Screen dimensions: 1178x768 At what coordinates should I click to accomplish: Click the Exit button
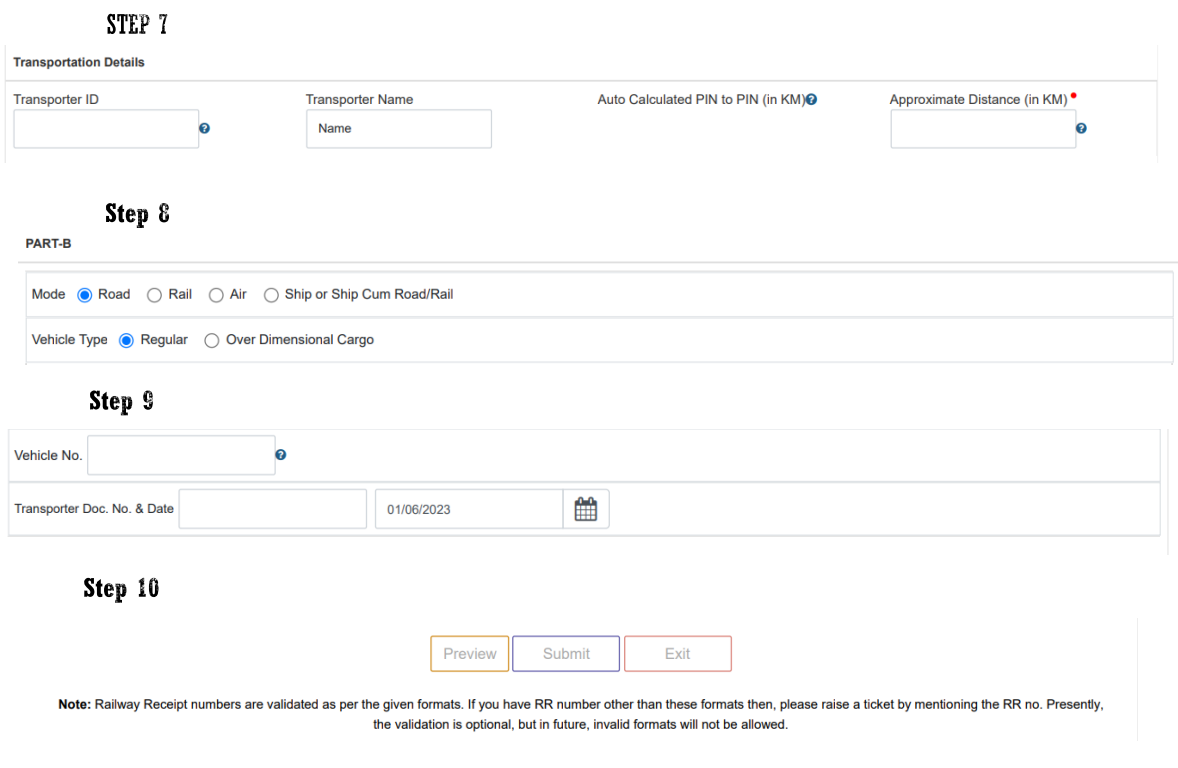(677, 654)
